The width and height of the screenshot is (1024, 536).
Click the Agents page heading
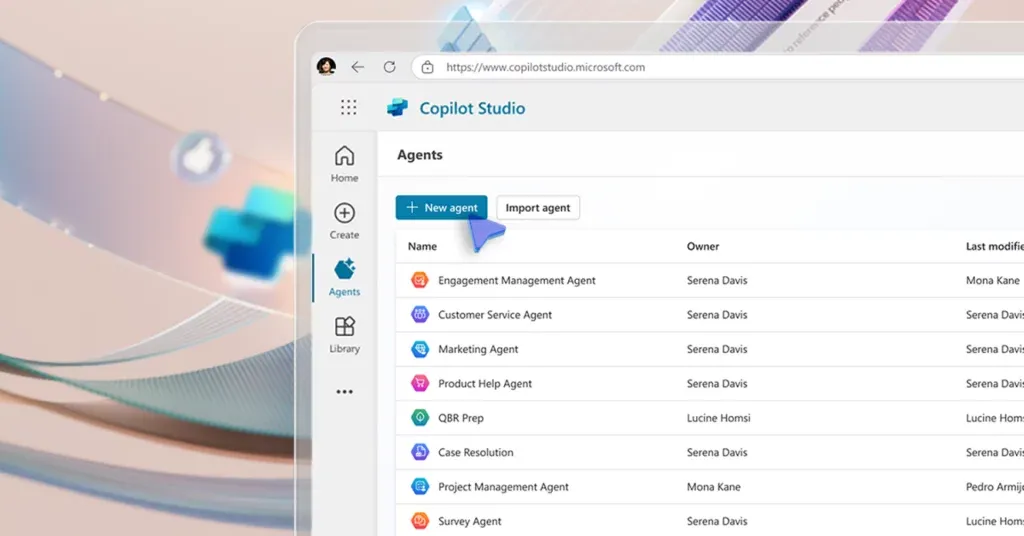tap(420, 155)
